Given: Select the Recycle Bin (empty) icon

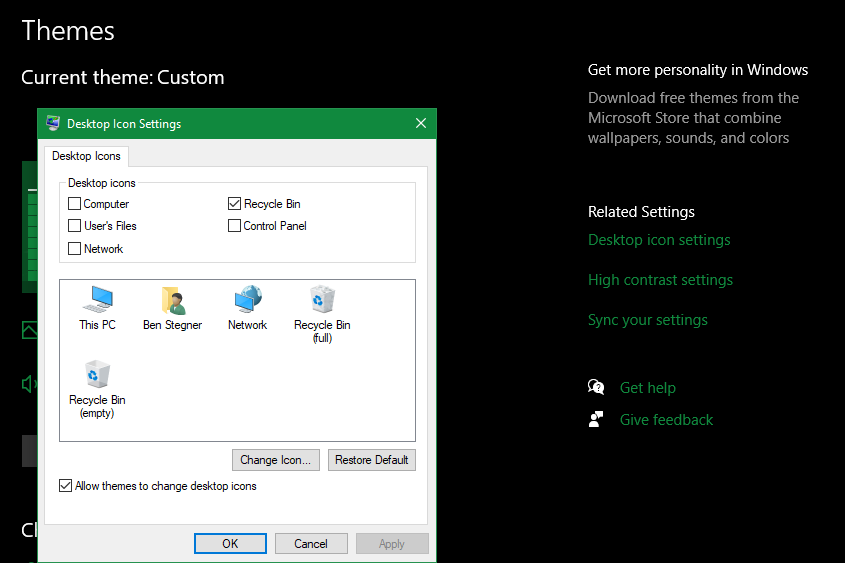Looking at the screenshot, I should pos(97,375).
